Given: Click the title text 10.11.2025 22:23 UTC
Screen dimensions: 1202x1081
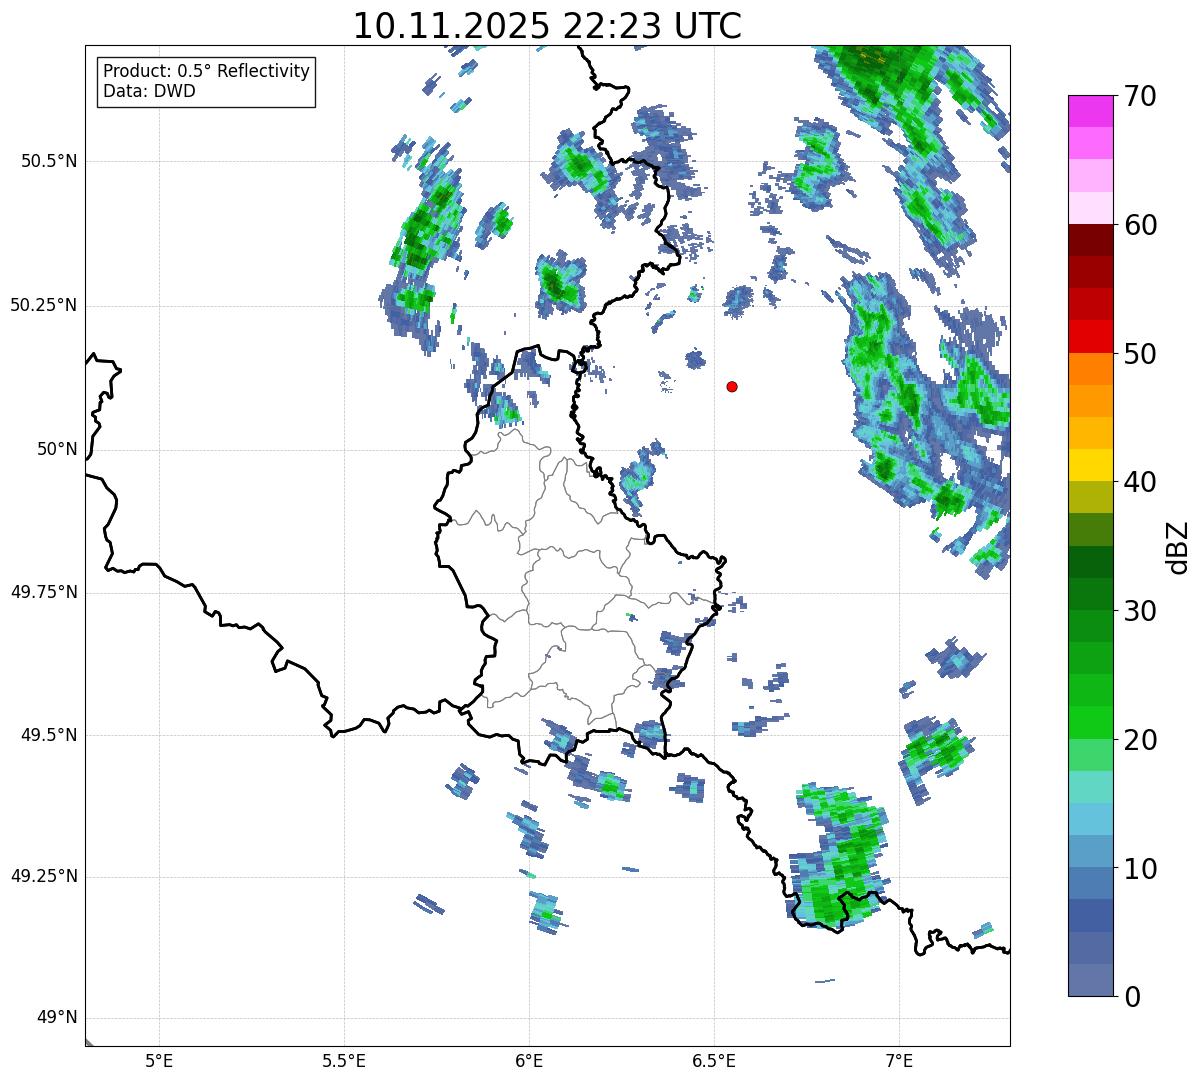Looking at the screenshot, I should (x=547, y=26).
